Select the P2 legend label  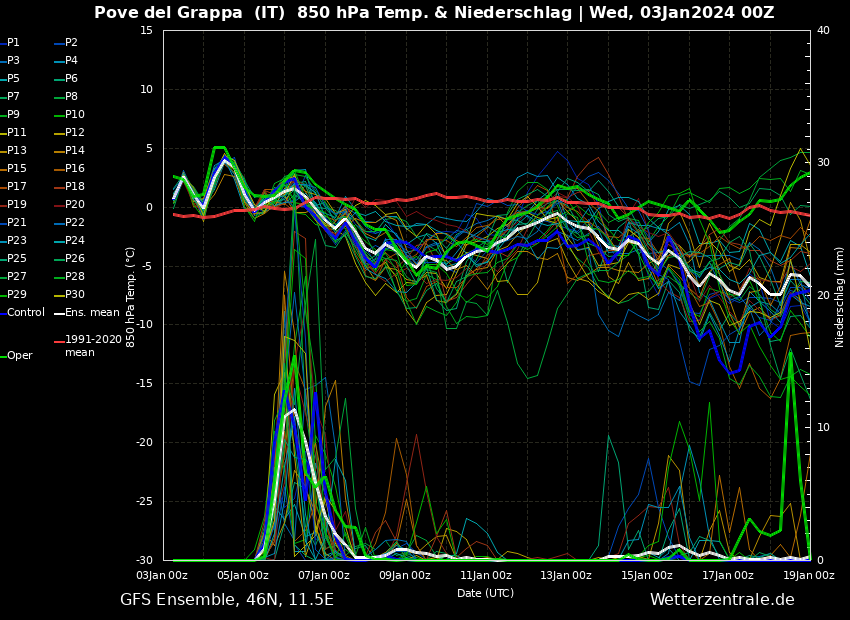[72, 42]
